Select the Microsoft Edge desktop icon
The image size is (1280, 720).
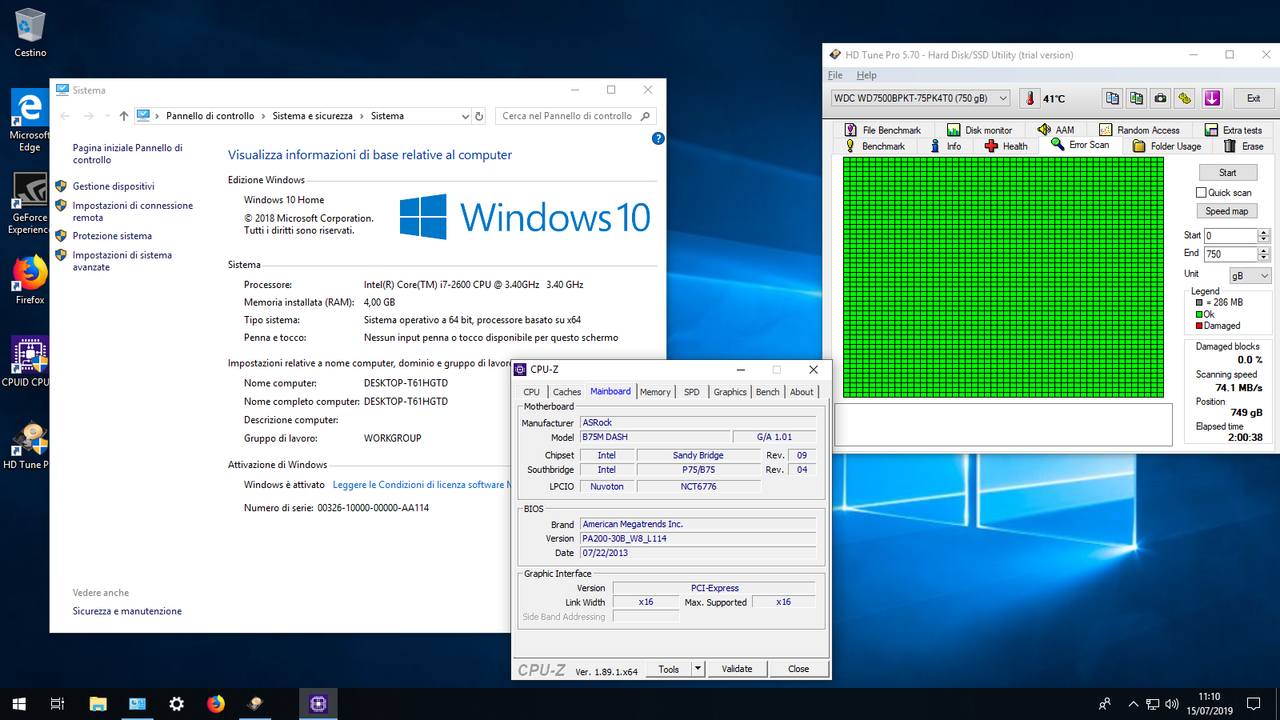click(x=29, y=121)
